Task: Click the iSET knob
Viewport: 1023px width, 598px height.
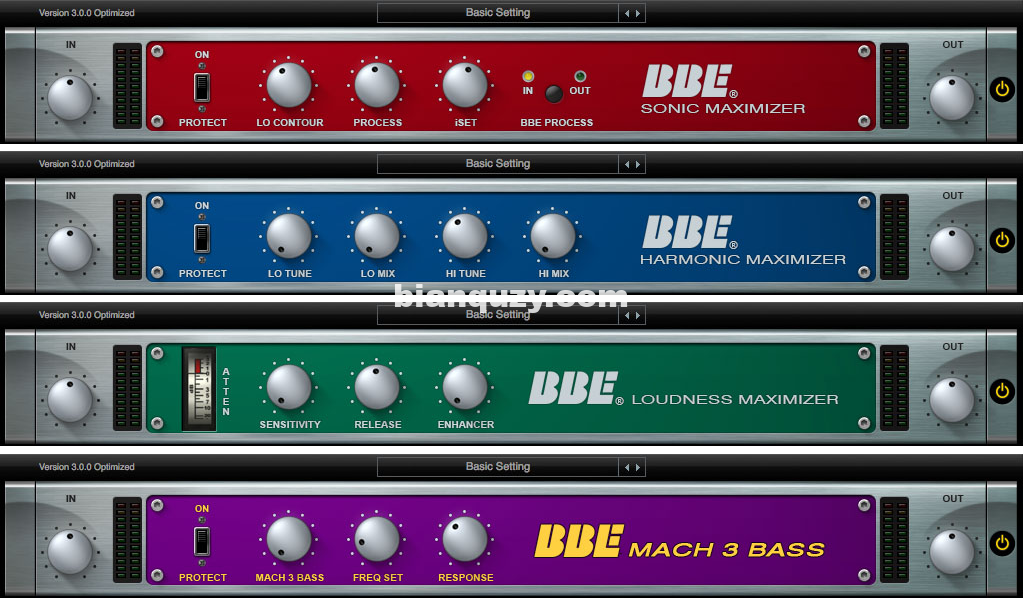Action: tap(465, 85)
